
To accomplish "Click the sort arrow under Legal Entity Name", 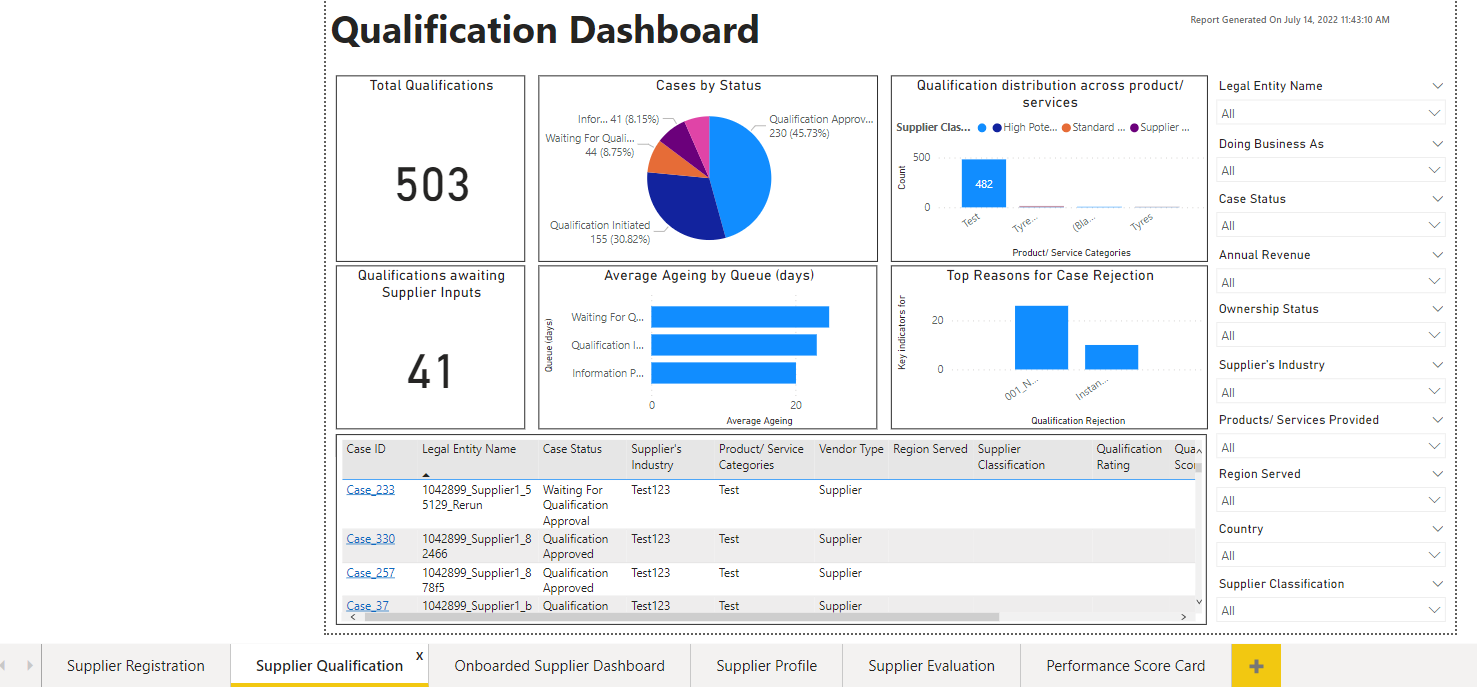I will pos(427,475).
